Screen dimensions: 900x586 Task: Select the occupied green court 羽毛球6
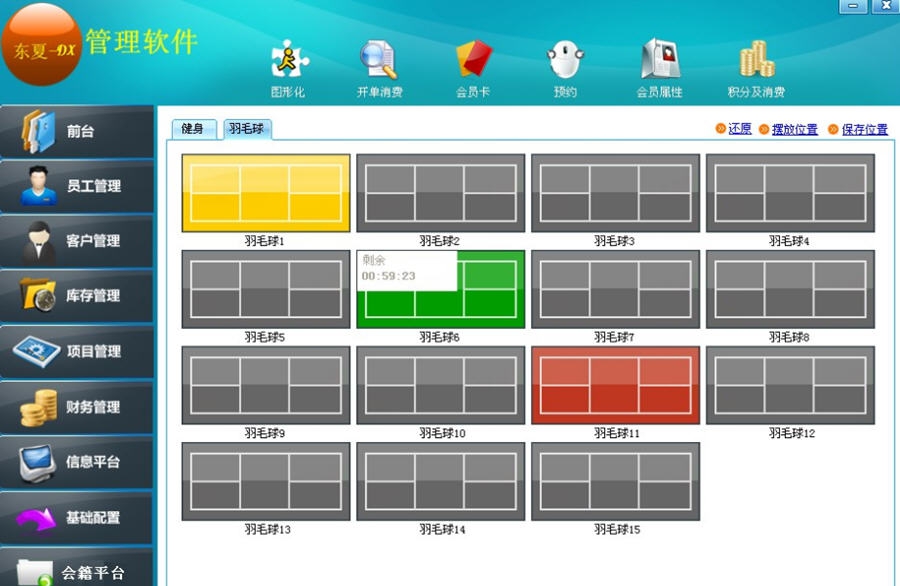coord(442,290)
